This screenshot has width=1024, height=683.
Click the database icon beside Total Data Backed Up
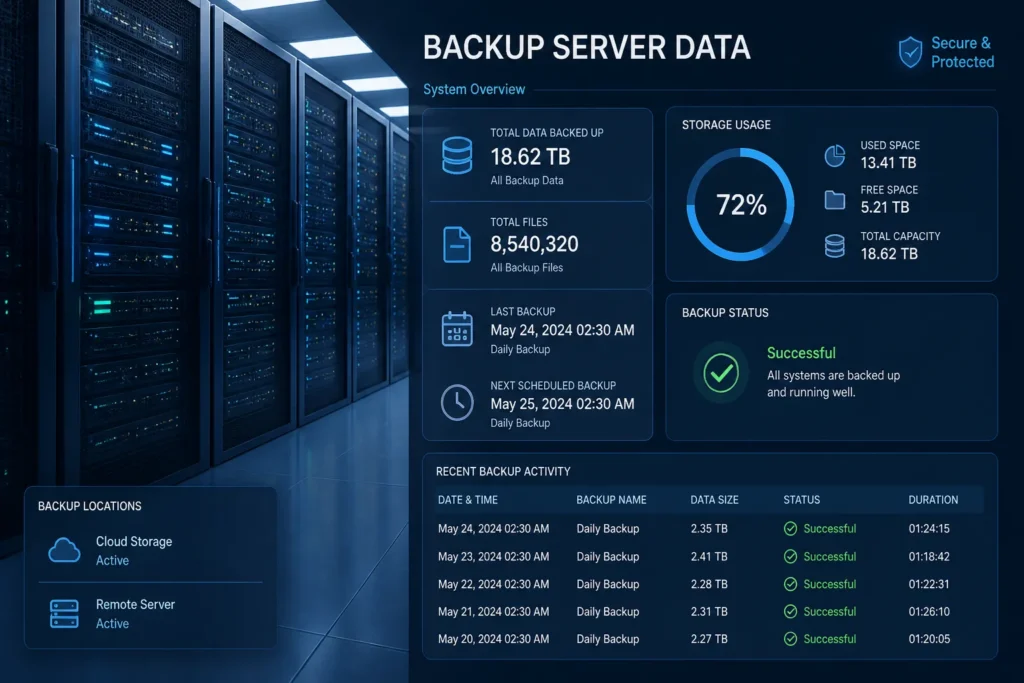click(457, 155)
